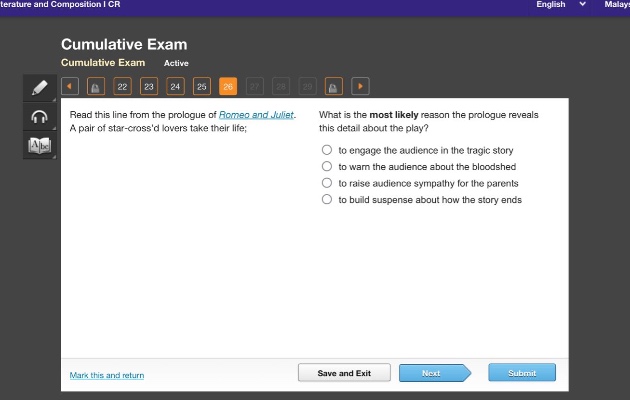Submit the exam with Submit button
Screen dimensions: 630x400
click(522, 373)
